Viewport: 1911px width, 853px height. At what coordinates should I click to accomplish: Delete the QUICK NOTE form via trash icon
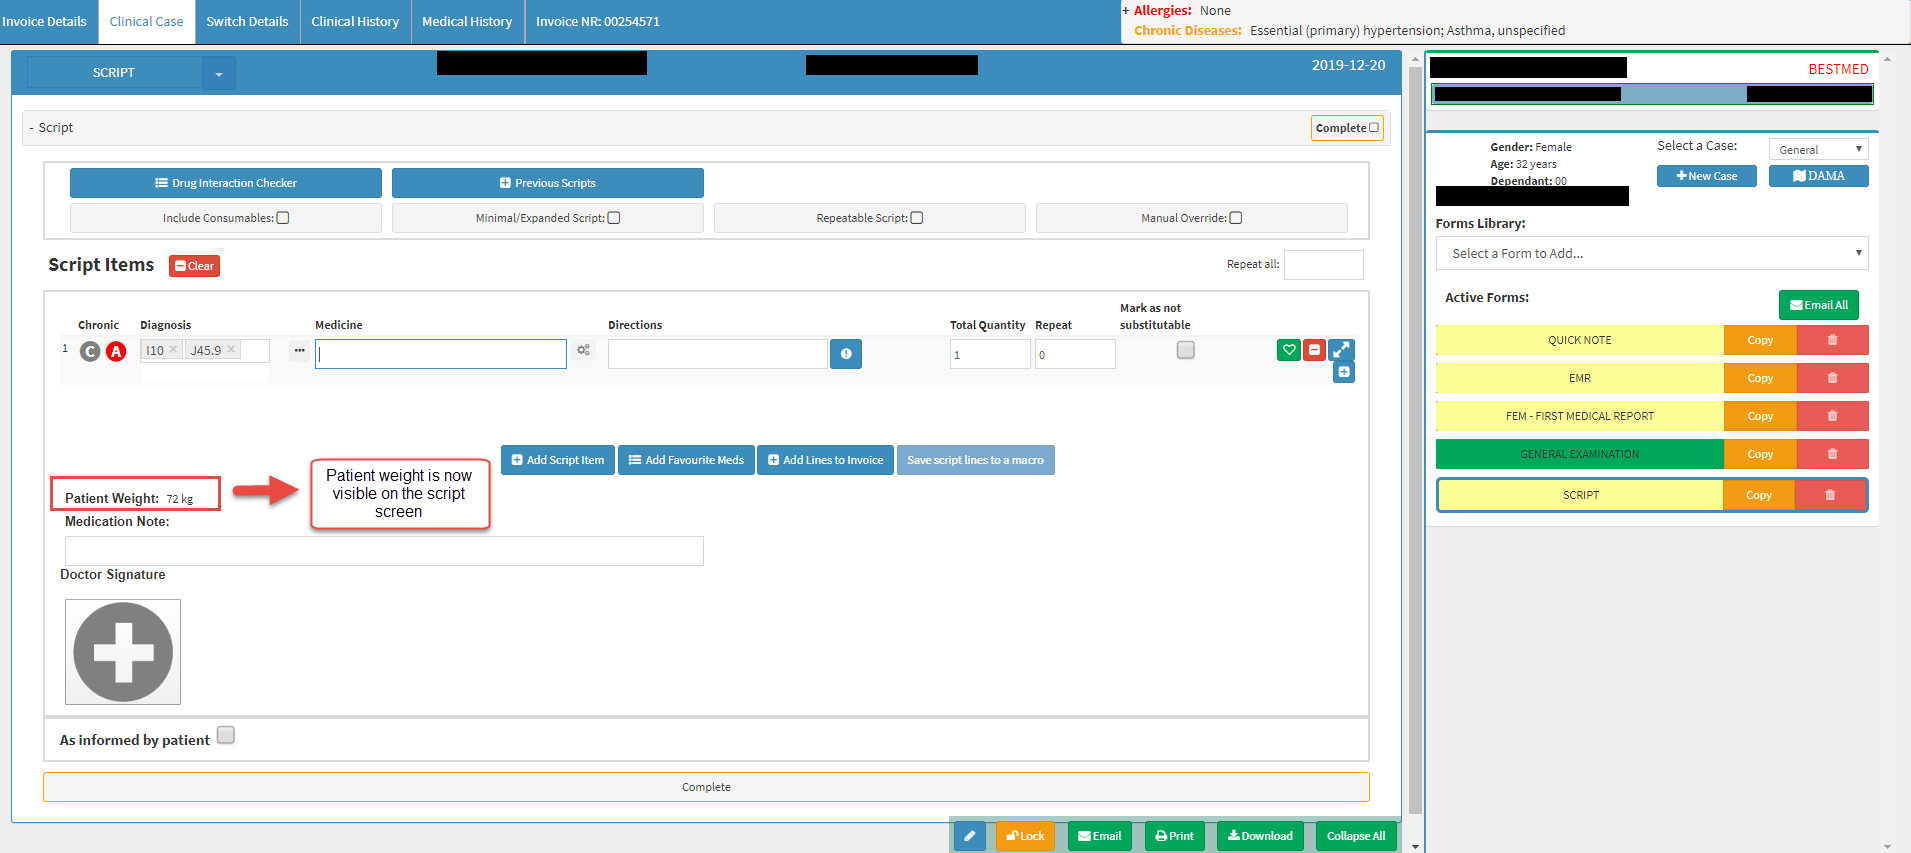1832,340
